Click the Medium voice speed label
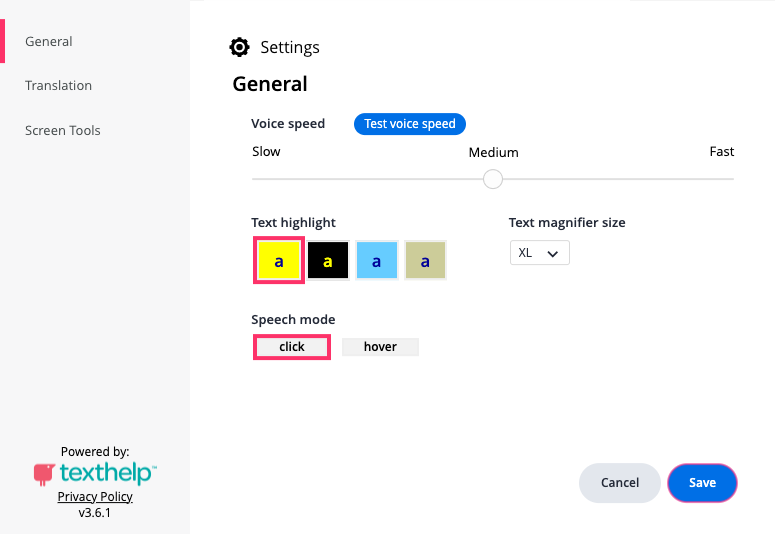The height and width of the screenshot is (534, 775). click(494, 153)
